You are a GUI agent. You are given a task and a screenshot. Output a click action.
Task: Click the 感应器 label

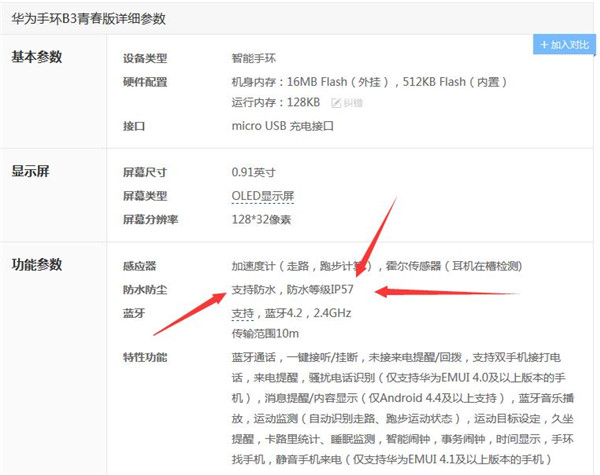pos(139,266)
